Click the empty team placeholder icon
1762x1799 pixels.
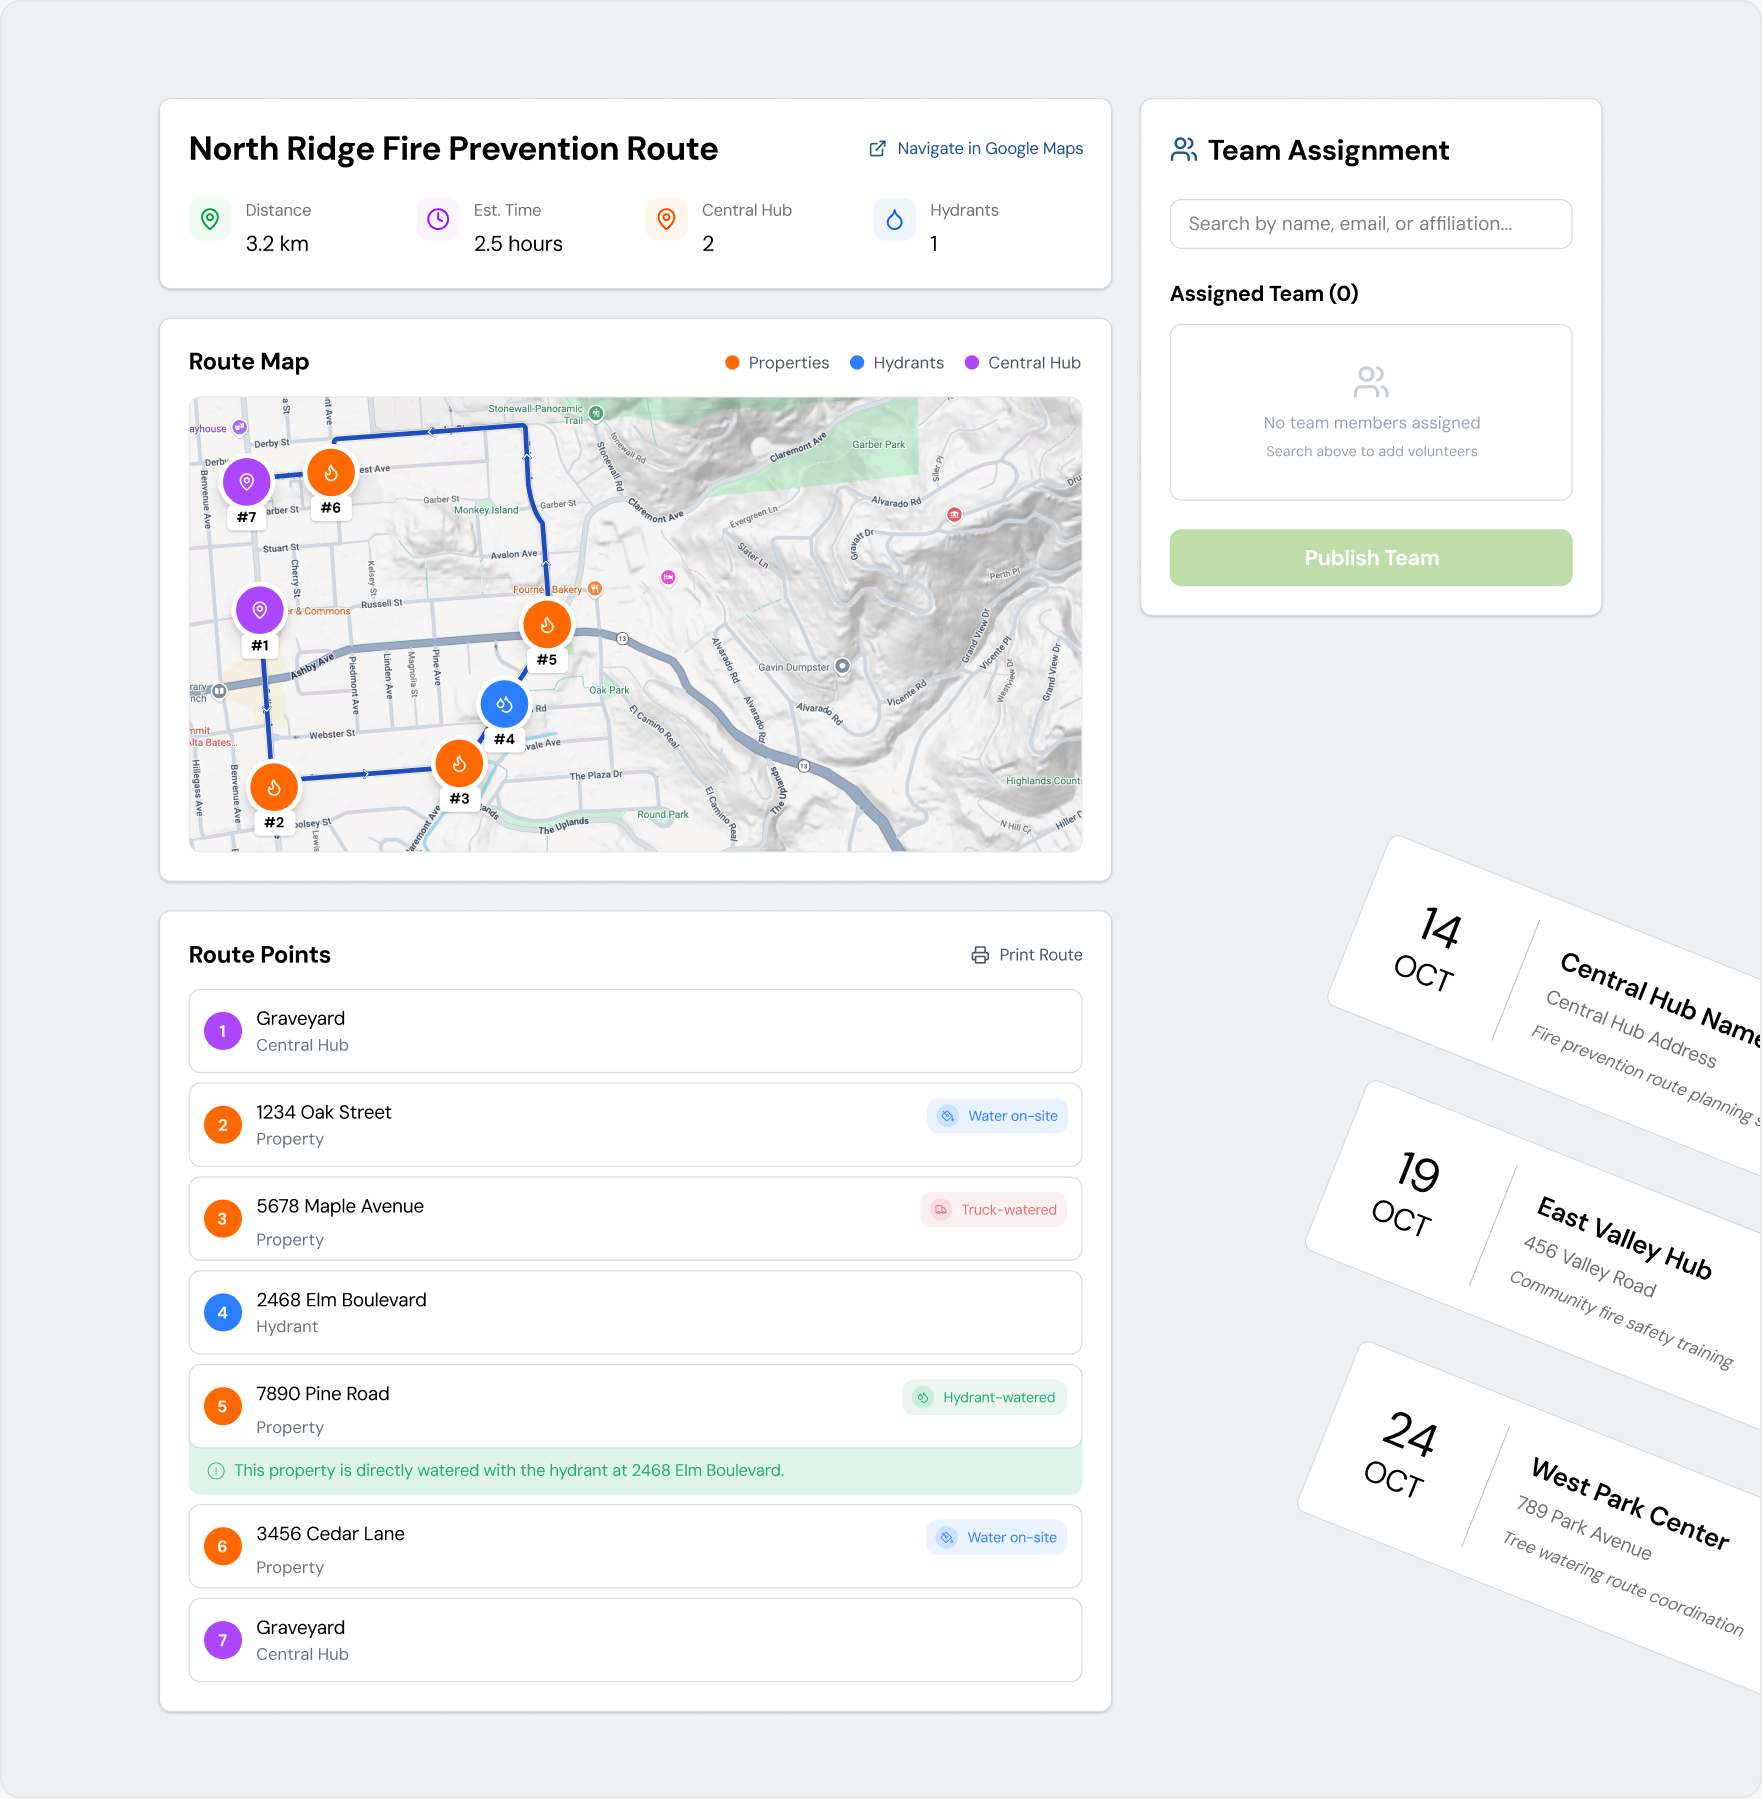[x=1371, y=383]
